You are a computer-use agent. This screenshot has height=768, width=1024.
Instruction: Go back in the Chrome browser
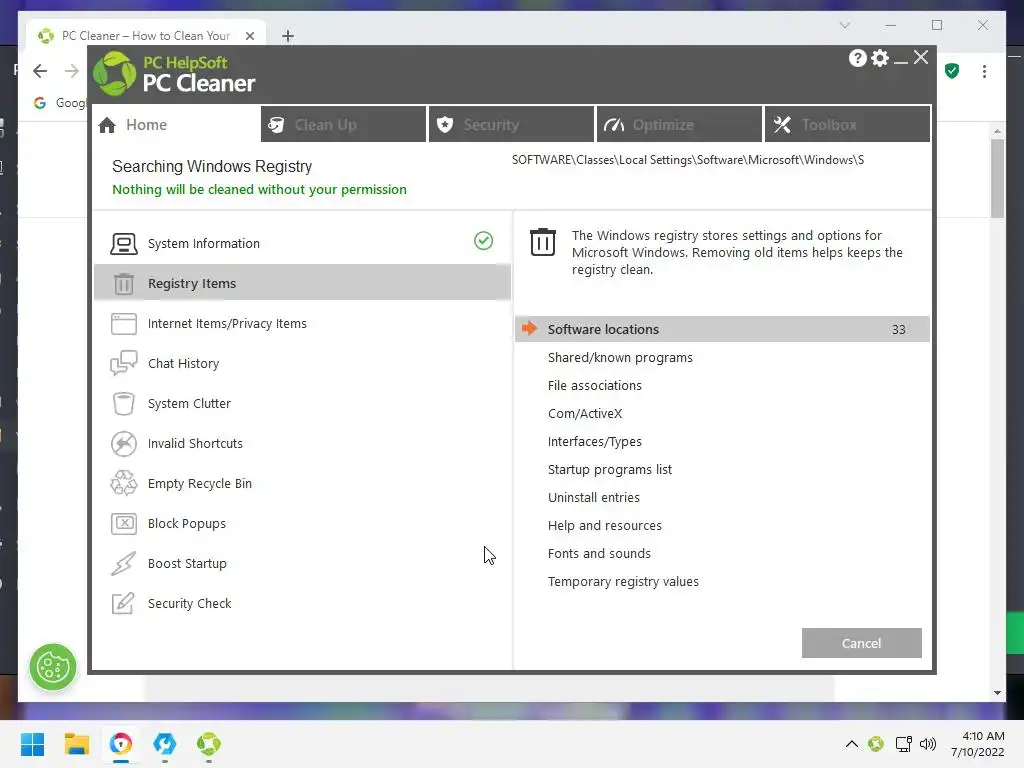[40, 71]
